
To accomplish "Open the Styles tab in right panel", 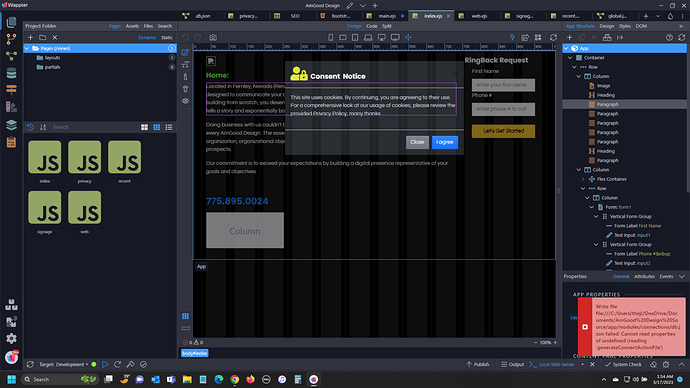I will click(624, 26).
